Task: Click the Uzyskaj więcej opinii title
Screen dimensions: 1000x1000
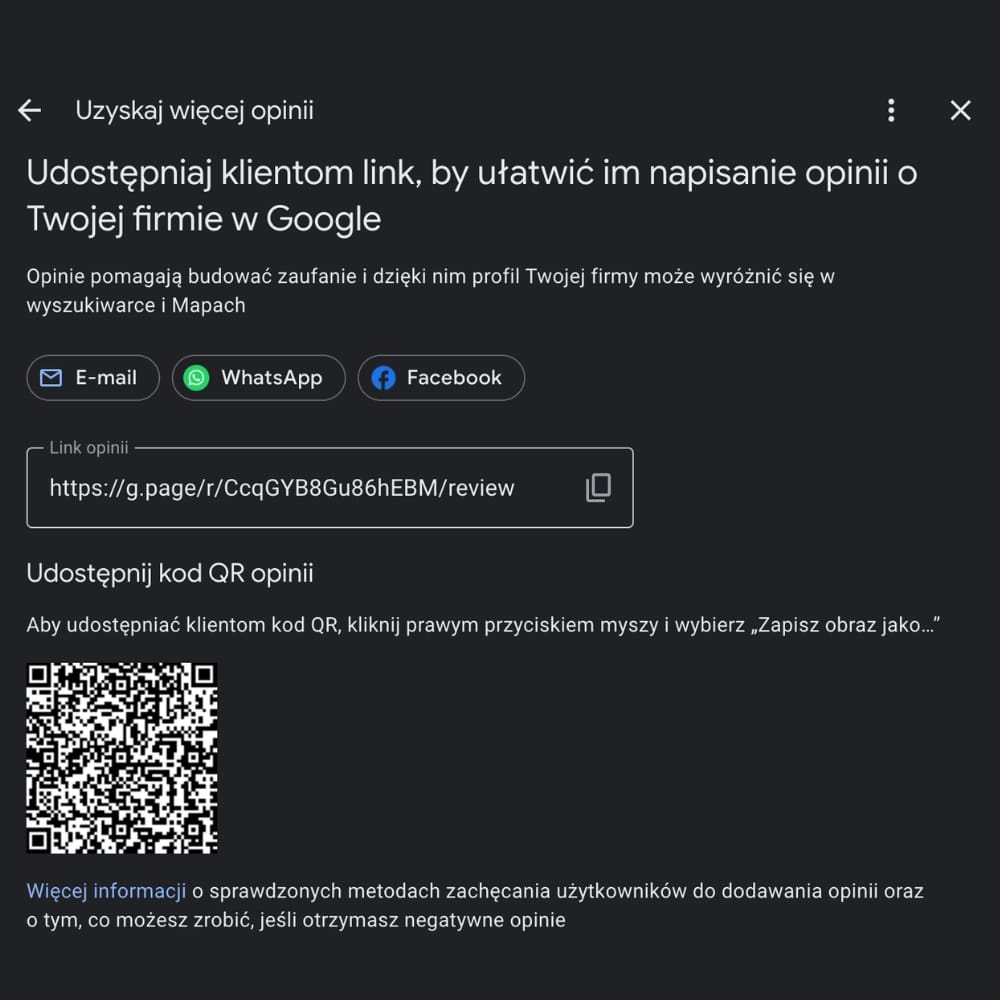Action: [195, 110]
